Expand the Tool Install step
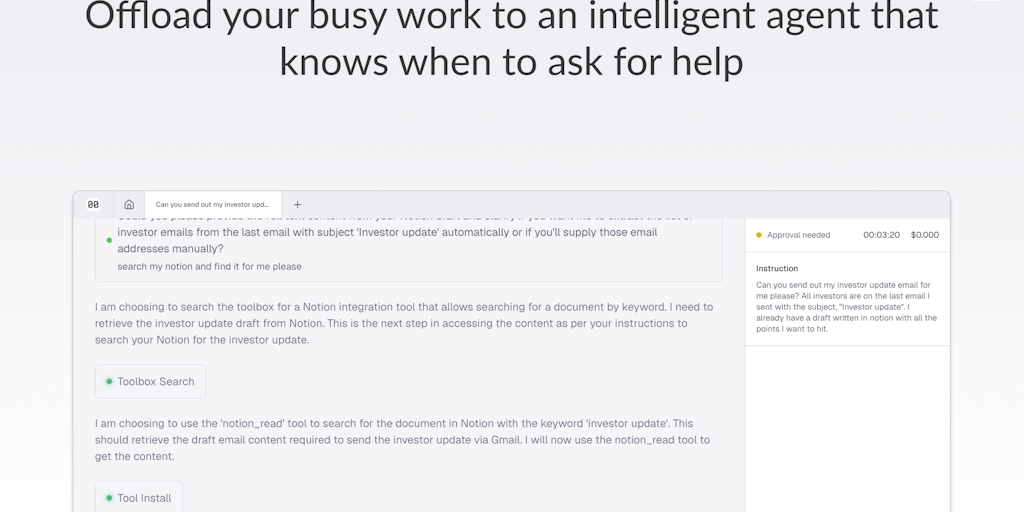Screen dimensions: 1024x512 [x=139, y=498]
